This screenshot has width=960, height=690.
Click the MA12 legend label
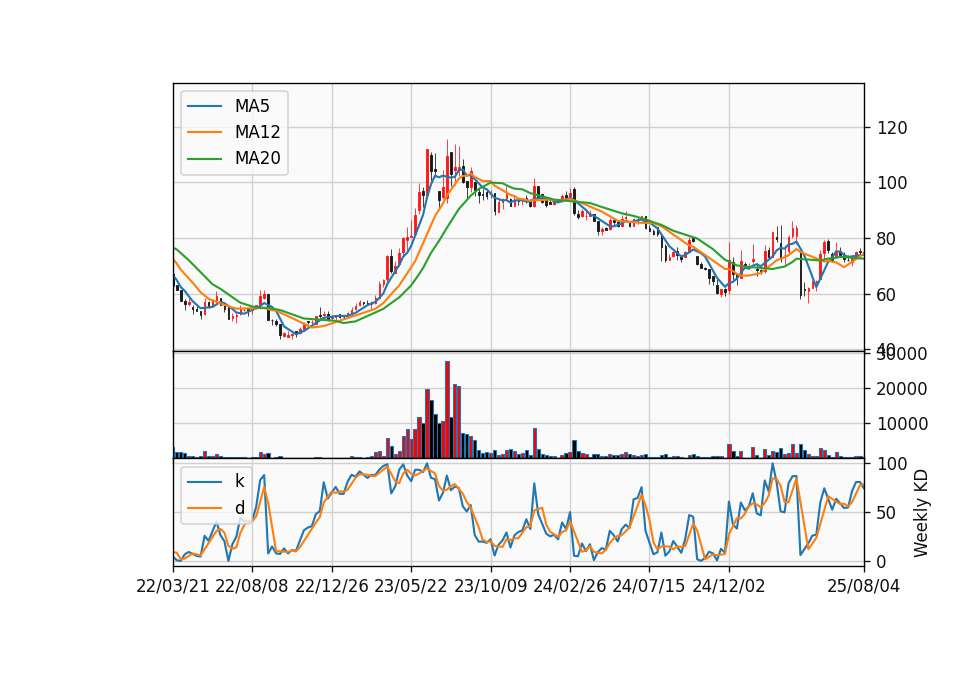click(x=257, y=132)
